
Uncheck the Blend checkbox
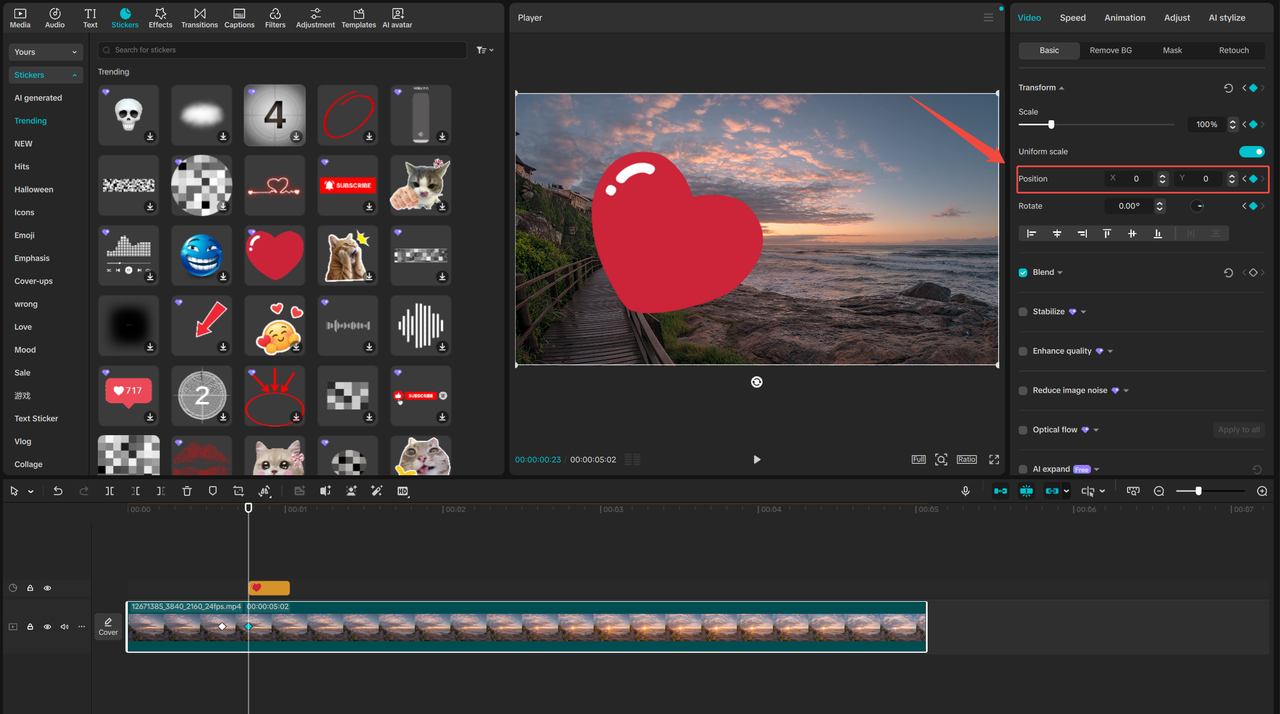tap(1022, 271)
